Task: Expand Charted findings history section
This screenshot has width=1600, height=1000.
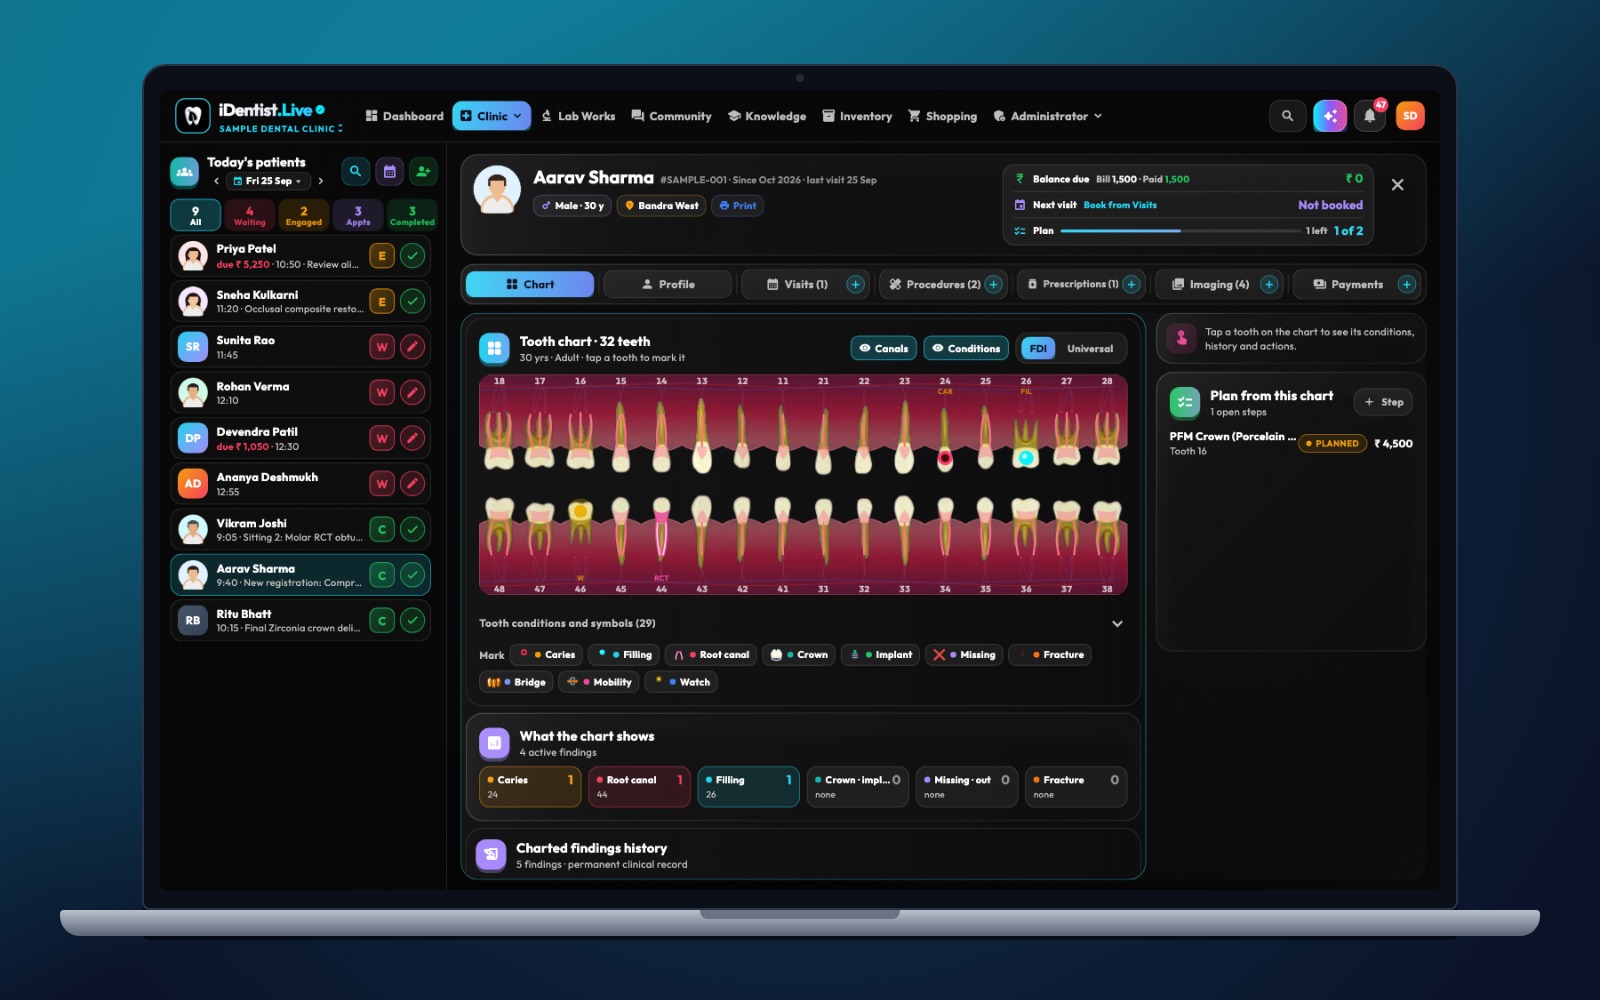Action: [x=804, y=855]
